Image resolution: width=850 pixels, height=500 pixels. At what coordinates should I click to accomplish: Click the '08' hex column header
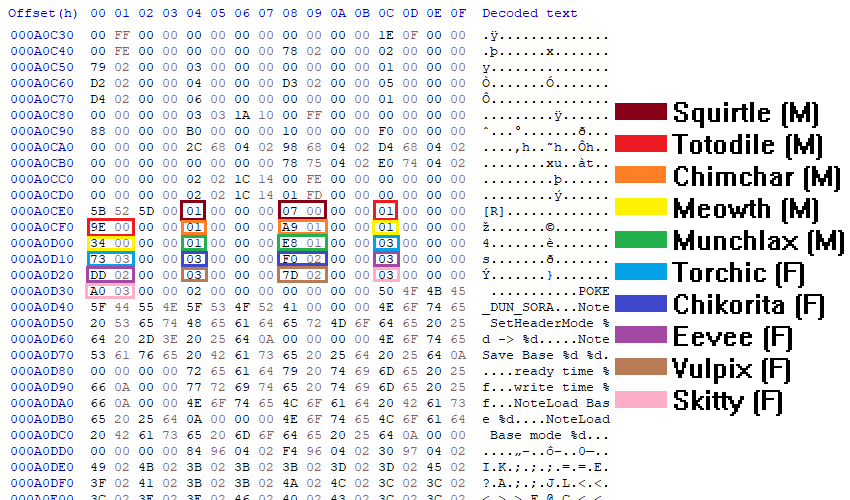point(290,13)
